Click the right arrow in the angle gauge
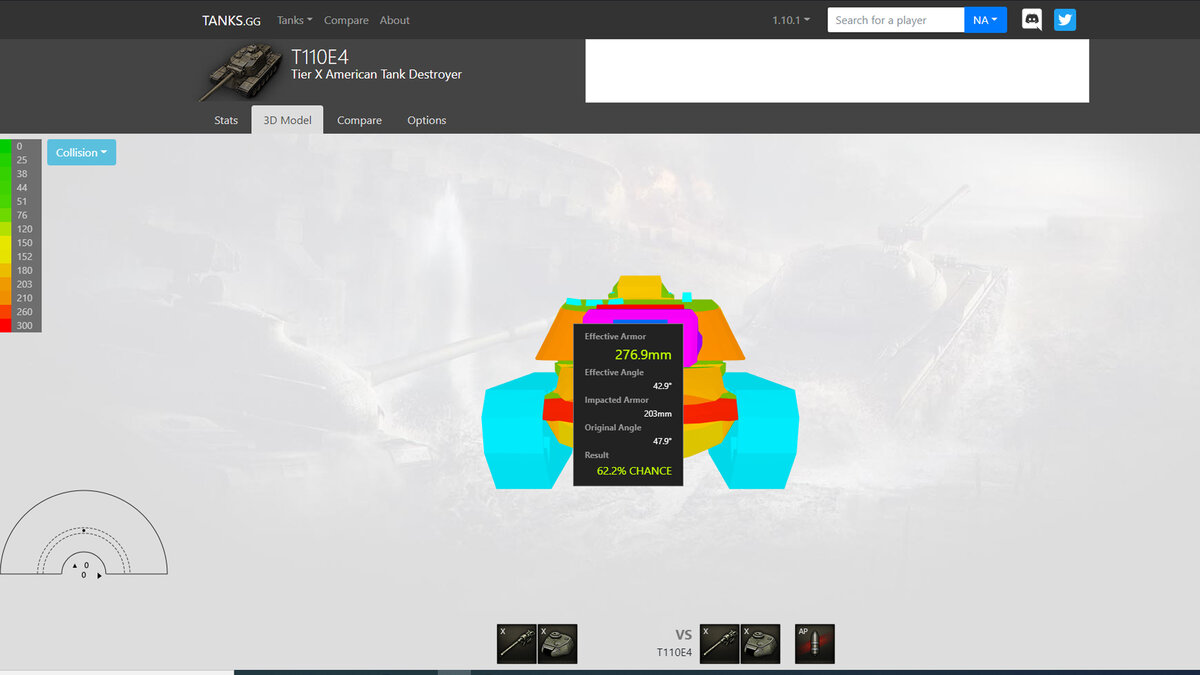 click(x=99, y=575)
